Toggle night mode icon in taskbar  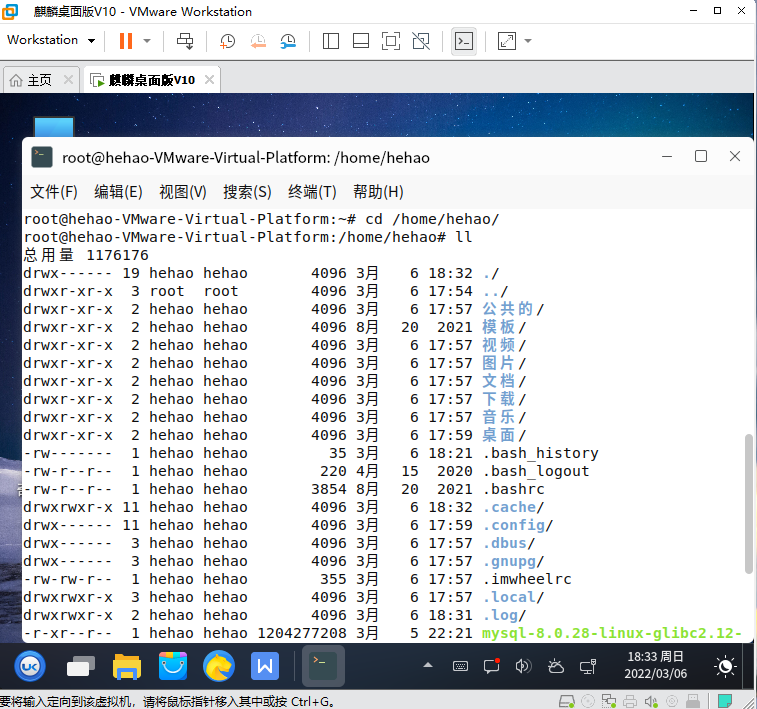click(725, 667)
